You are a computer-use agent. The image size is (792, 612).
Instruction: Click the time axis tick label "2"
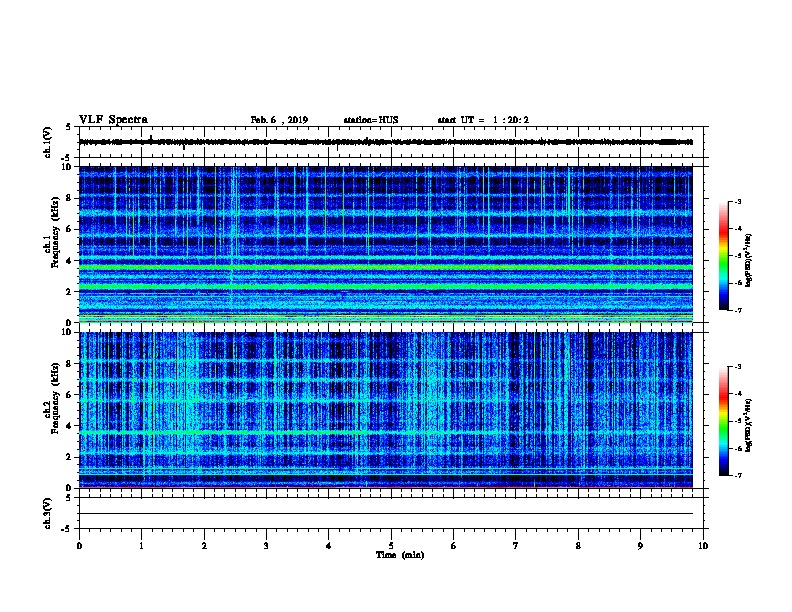[204, 546]
